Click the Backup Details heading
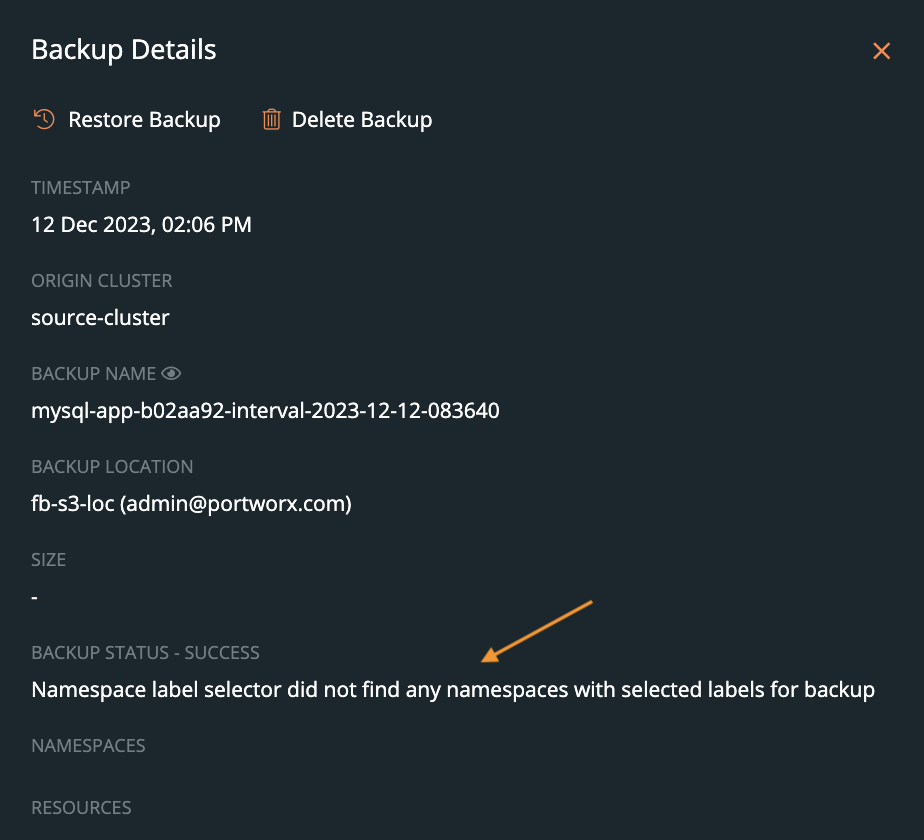The width and height of the screenshot is (924, 840). click(x=124, y=50)
